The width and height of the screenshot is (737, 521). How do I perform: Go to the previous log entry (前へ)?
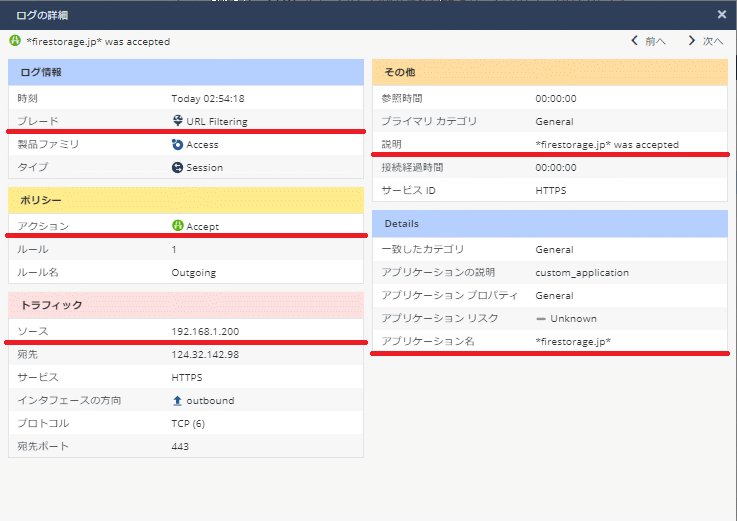coord(648,42)
